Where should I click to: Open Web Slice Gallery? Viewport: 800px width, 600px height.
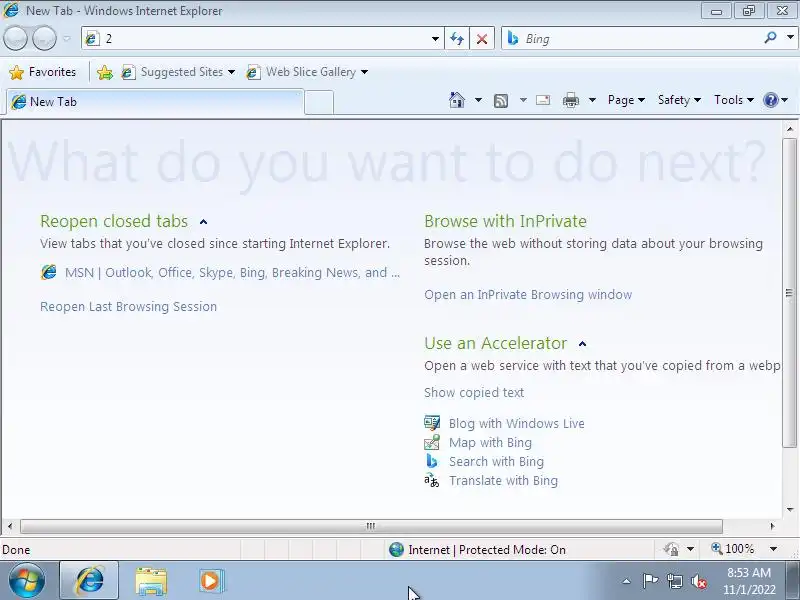307,72
